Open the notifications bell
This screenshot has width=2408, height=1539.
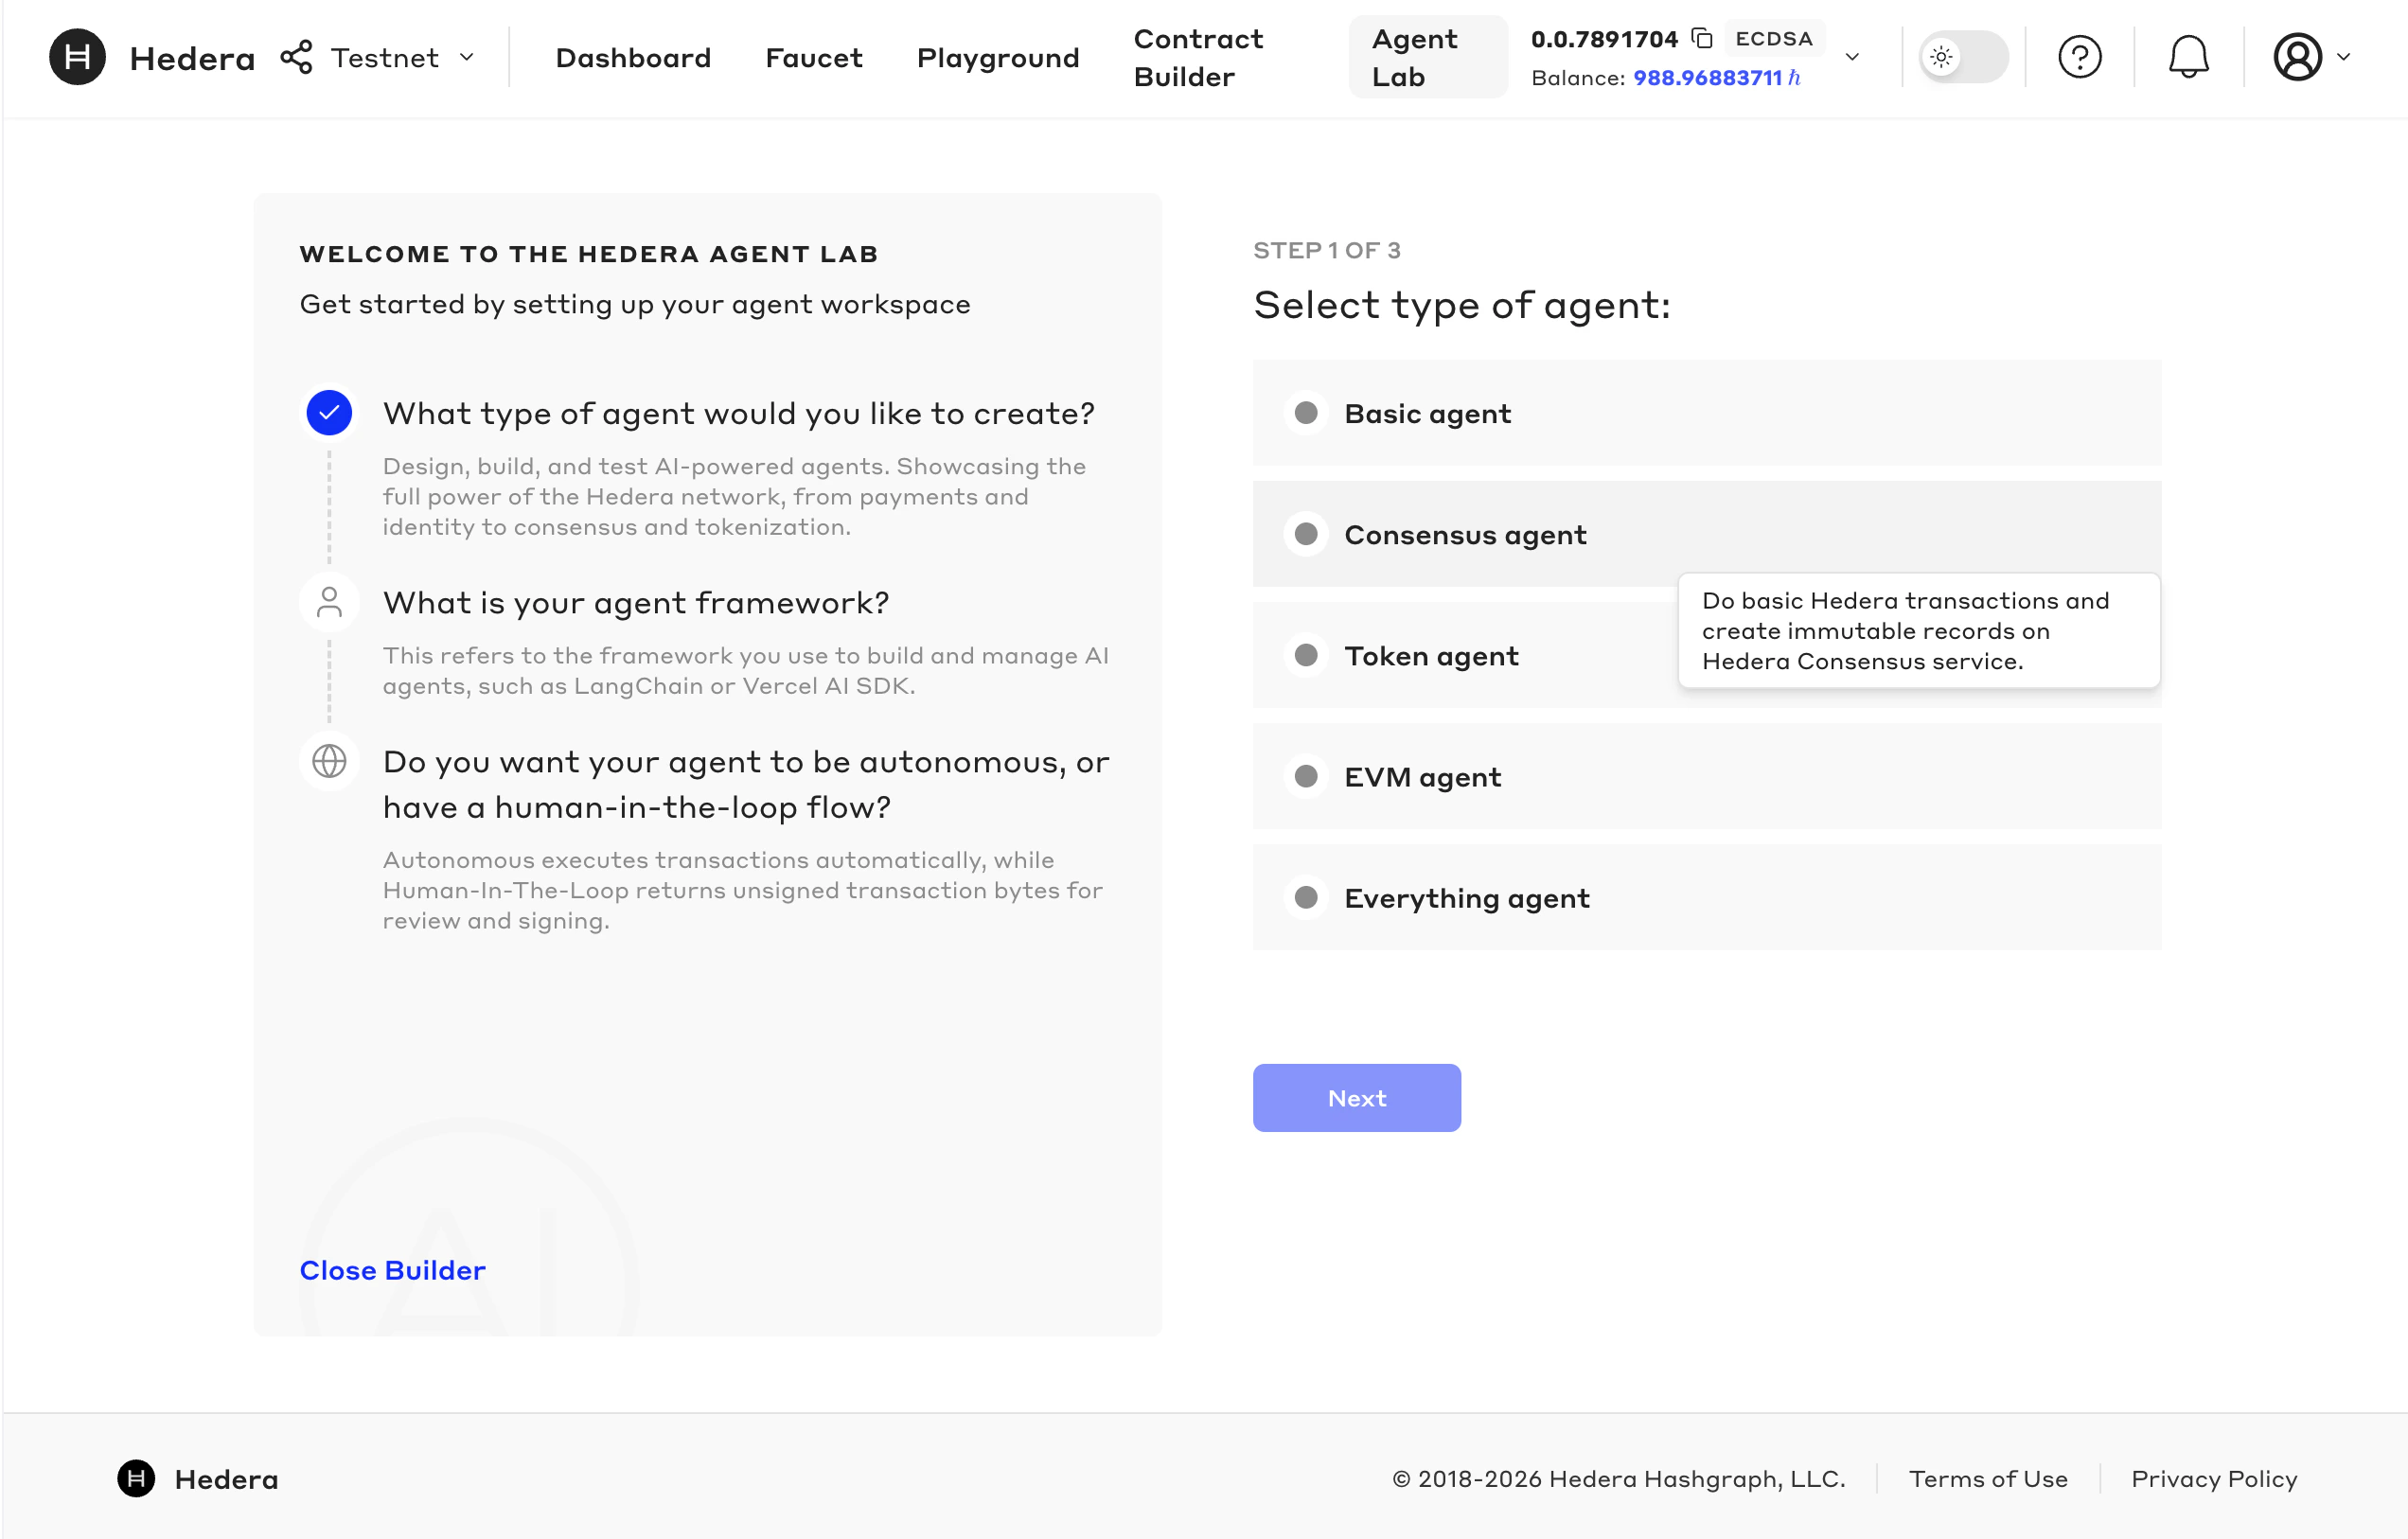[x=2187, y=57]
